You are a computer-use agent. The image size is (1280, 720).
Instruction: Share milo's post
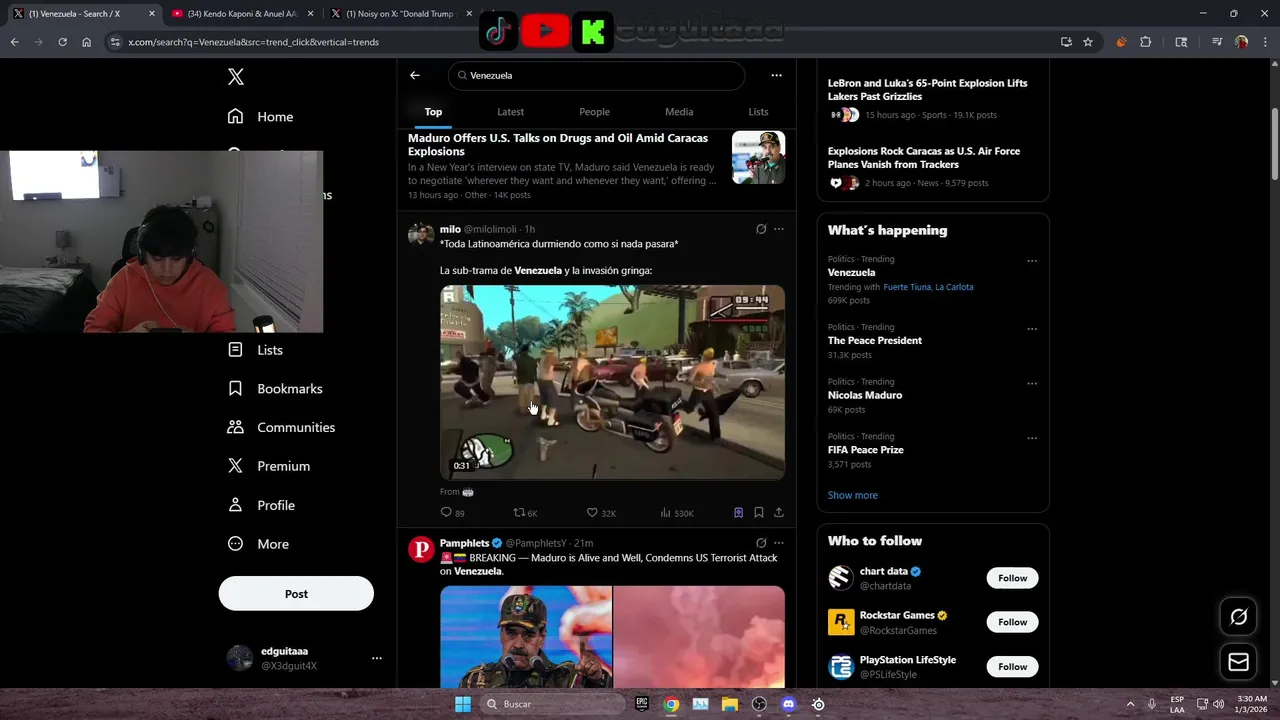779,513
